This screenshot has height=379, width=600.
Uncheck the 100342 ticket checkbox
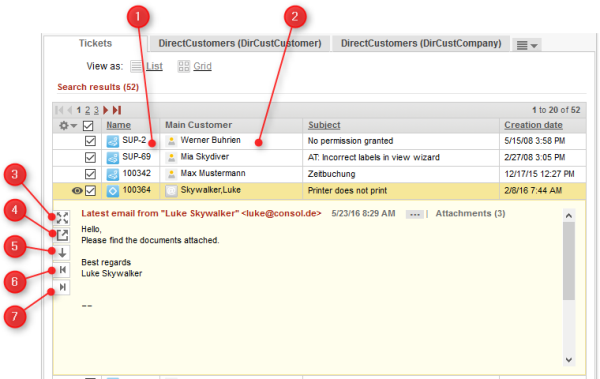pos(90,174)
